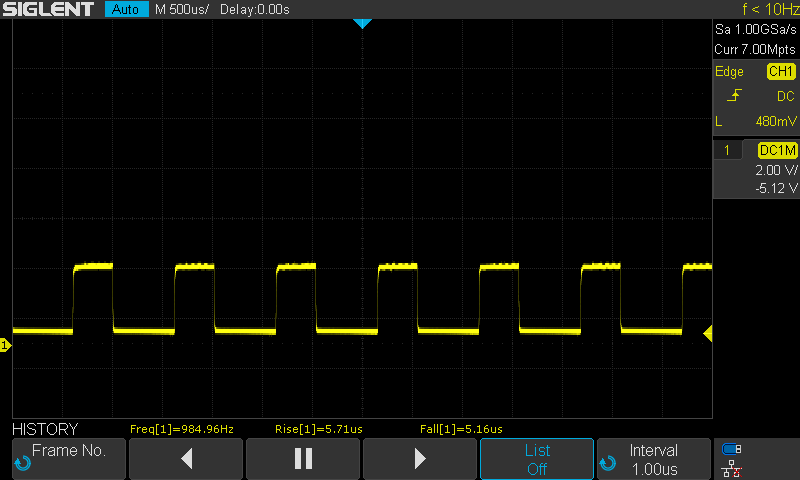Click the channel 1 ground level marker
Viewport: 800px width, 480px height.
click(x=5, y=345)
